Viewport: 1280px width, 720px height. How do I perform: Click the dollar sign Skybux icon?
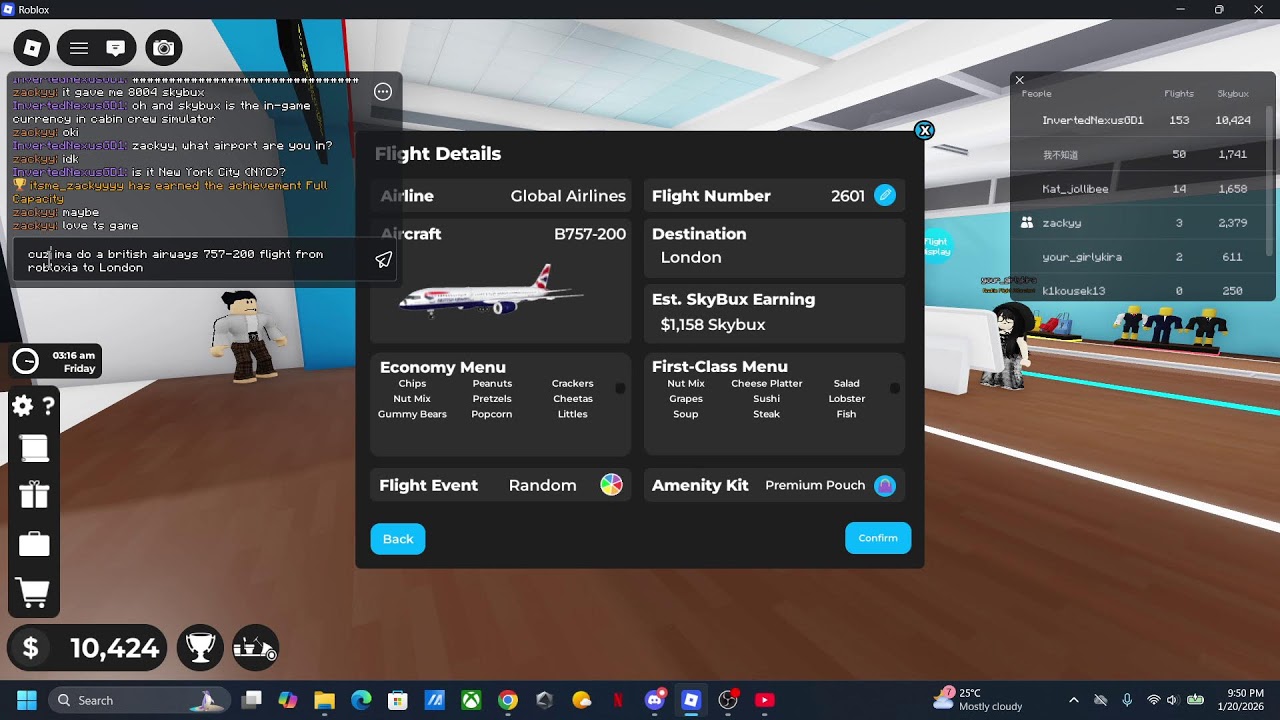click(31, 648)
